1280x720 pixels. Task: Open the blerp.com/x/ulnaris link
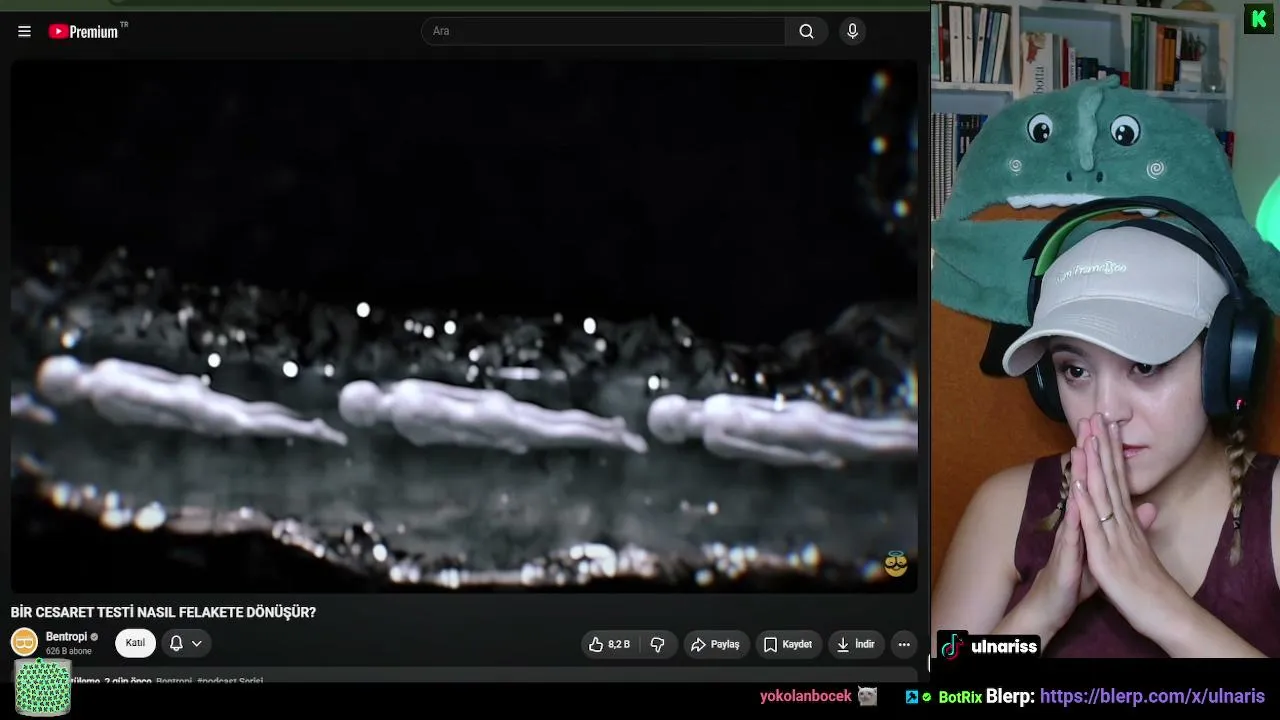(x=1152, y=696)
